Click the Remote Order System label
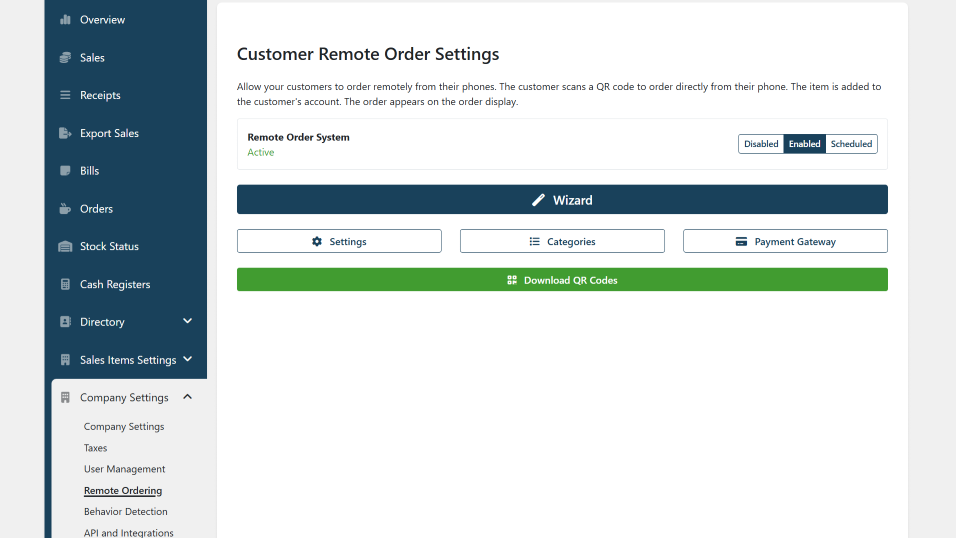 pos(298,137)
